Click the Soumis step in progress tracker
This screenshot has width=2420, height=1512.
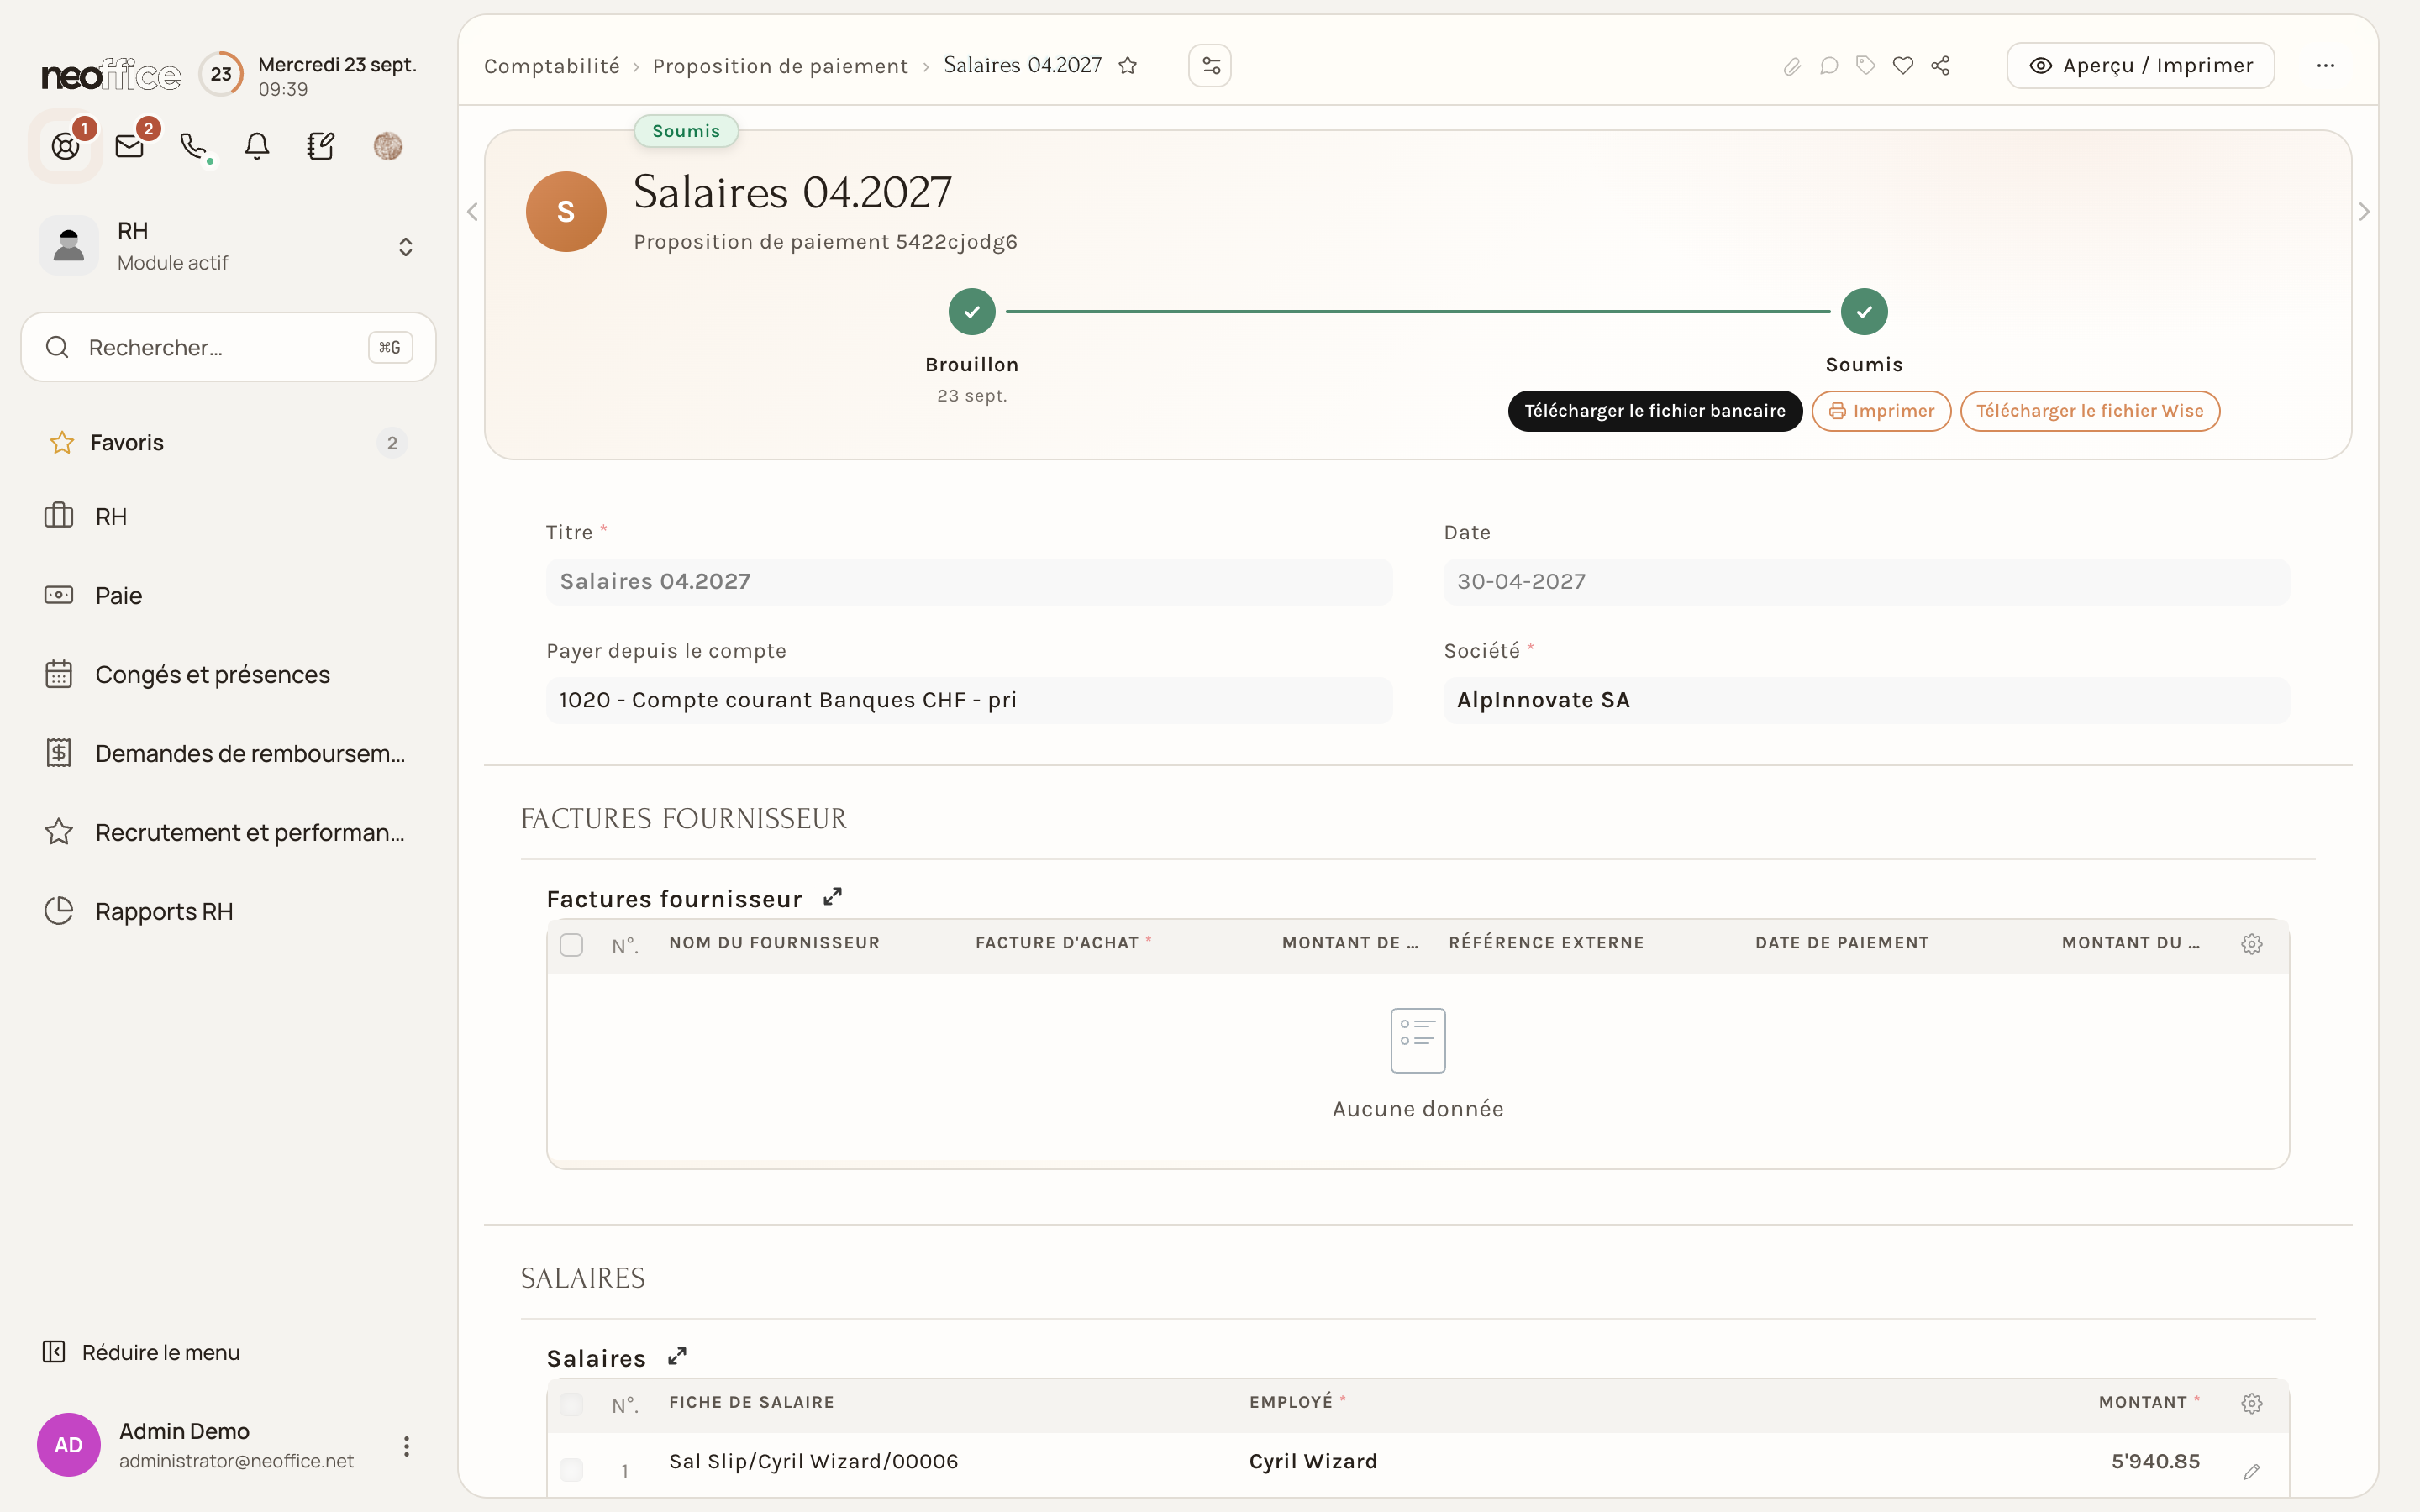(1864, 312)
